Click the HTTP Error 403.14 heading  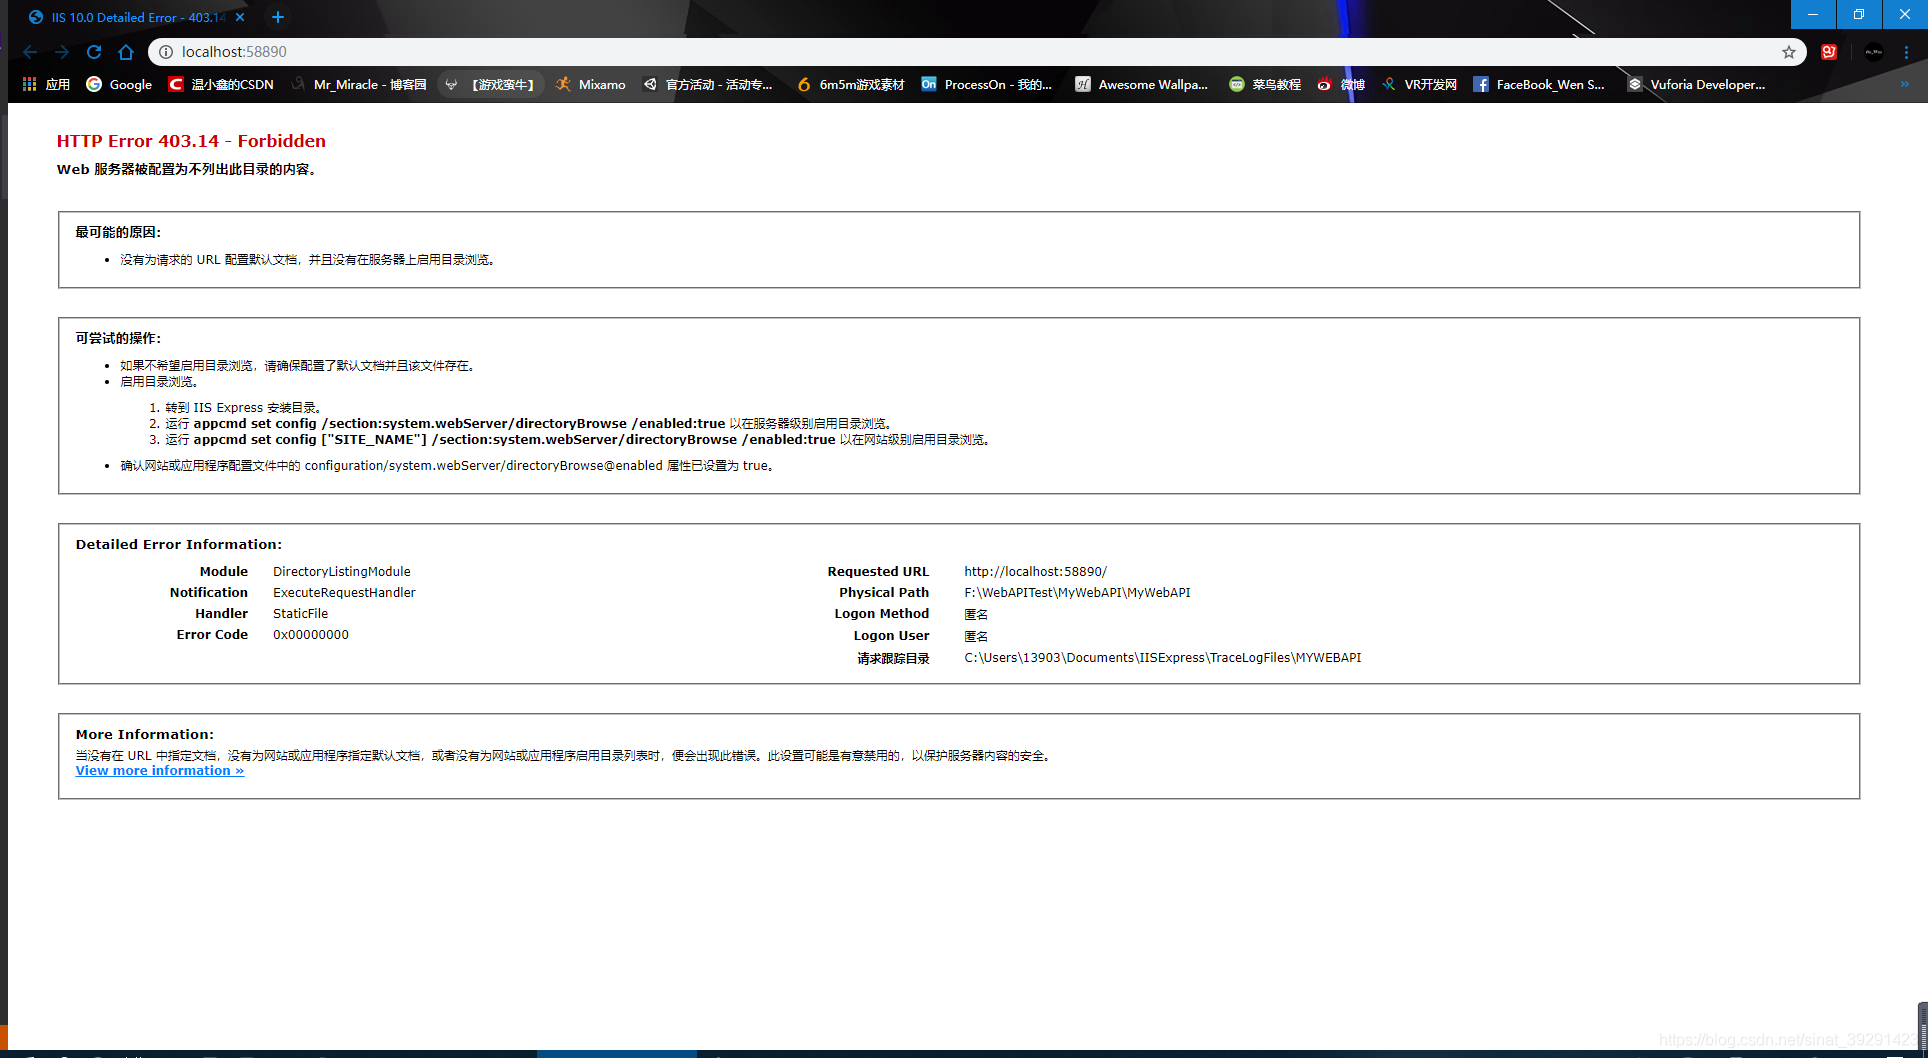[x=191, y=141]
